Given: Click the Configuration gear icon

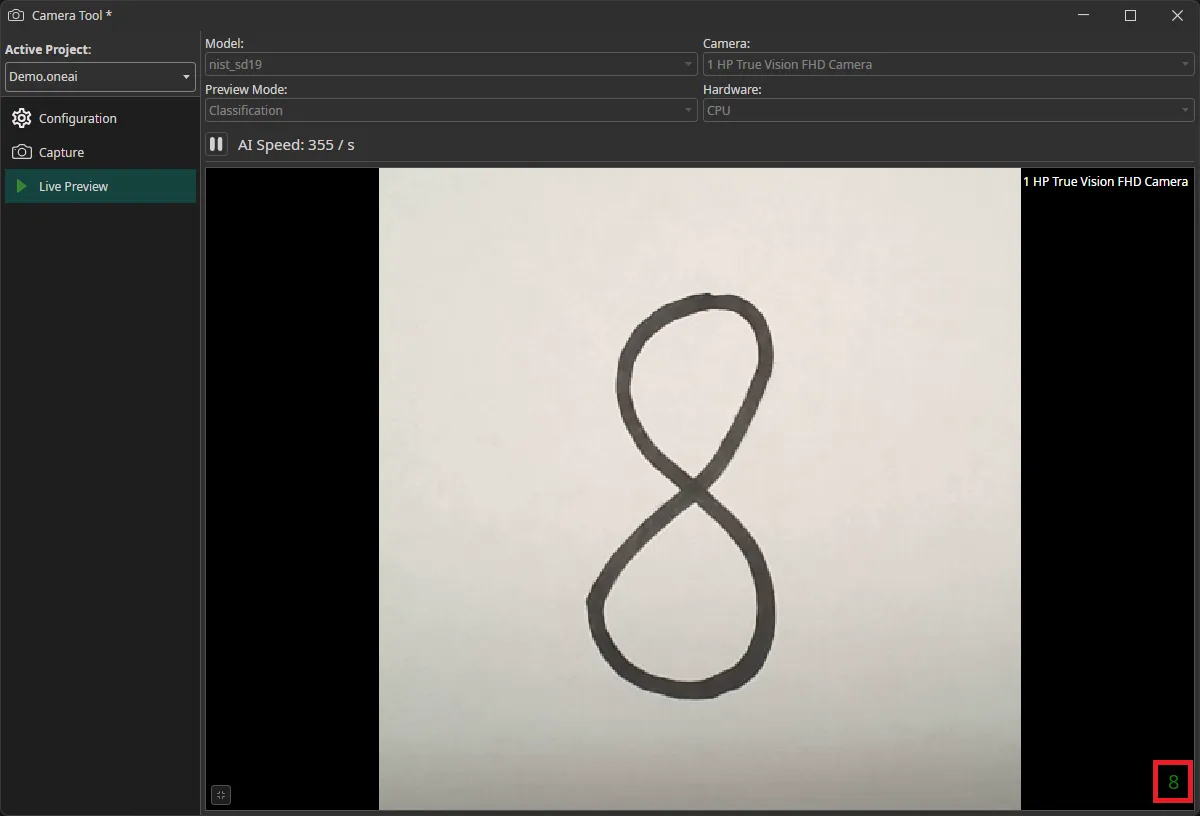Looking at the screenshot, I should click(x=22, y=118).
